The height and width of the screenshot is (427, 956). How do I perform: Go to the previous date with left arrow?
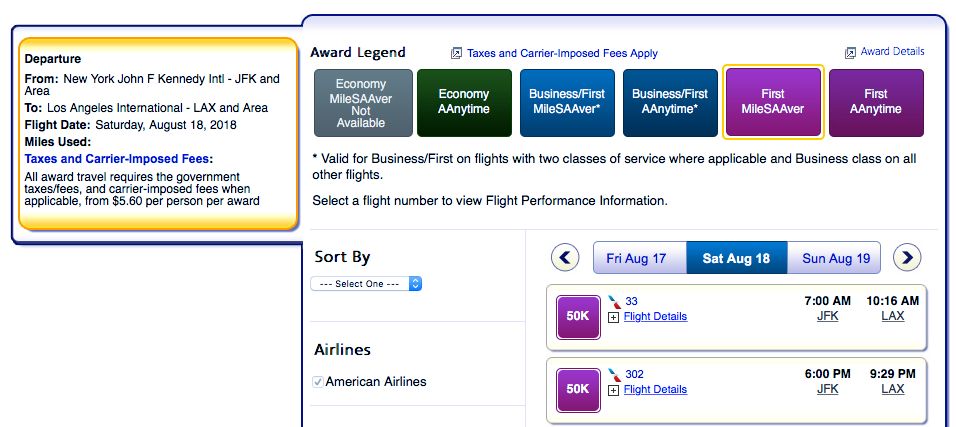click(x=565, y=258)
